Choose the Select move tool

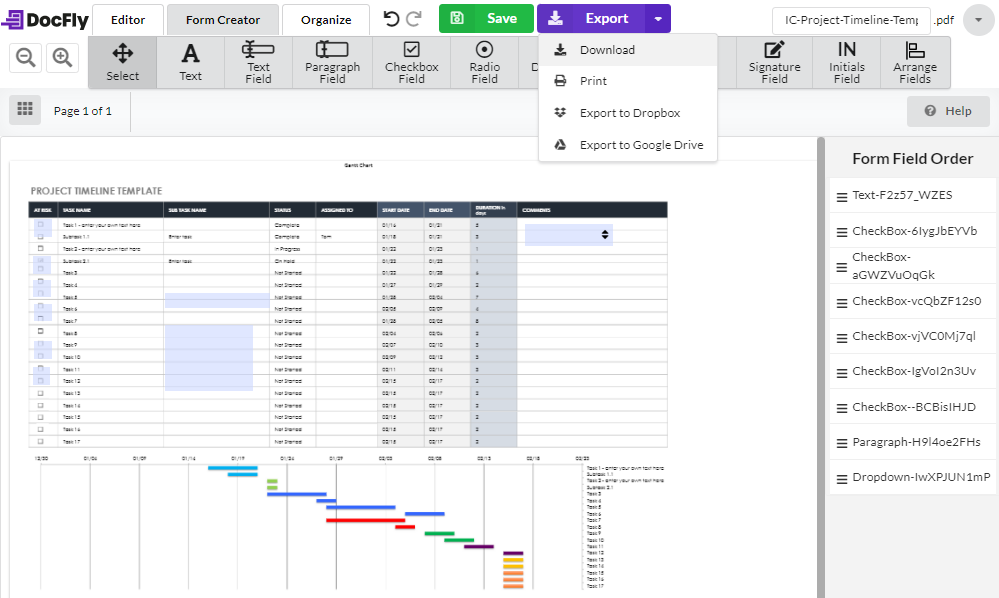click(x=122, y=62)
